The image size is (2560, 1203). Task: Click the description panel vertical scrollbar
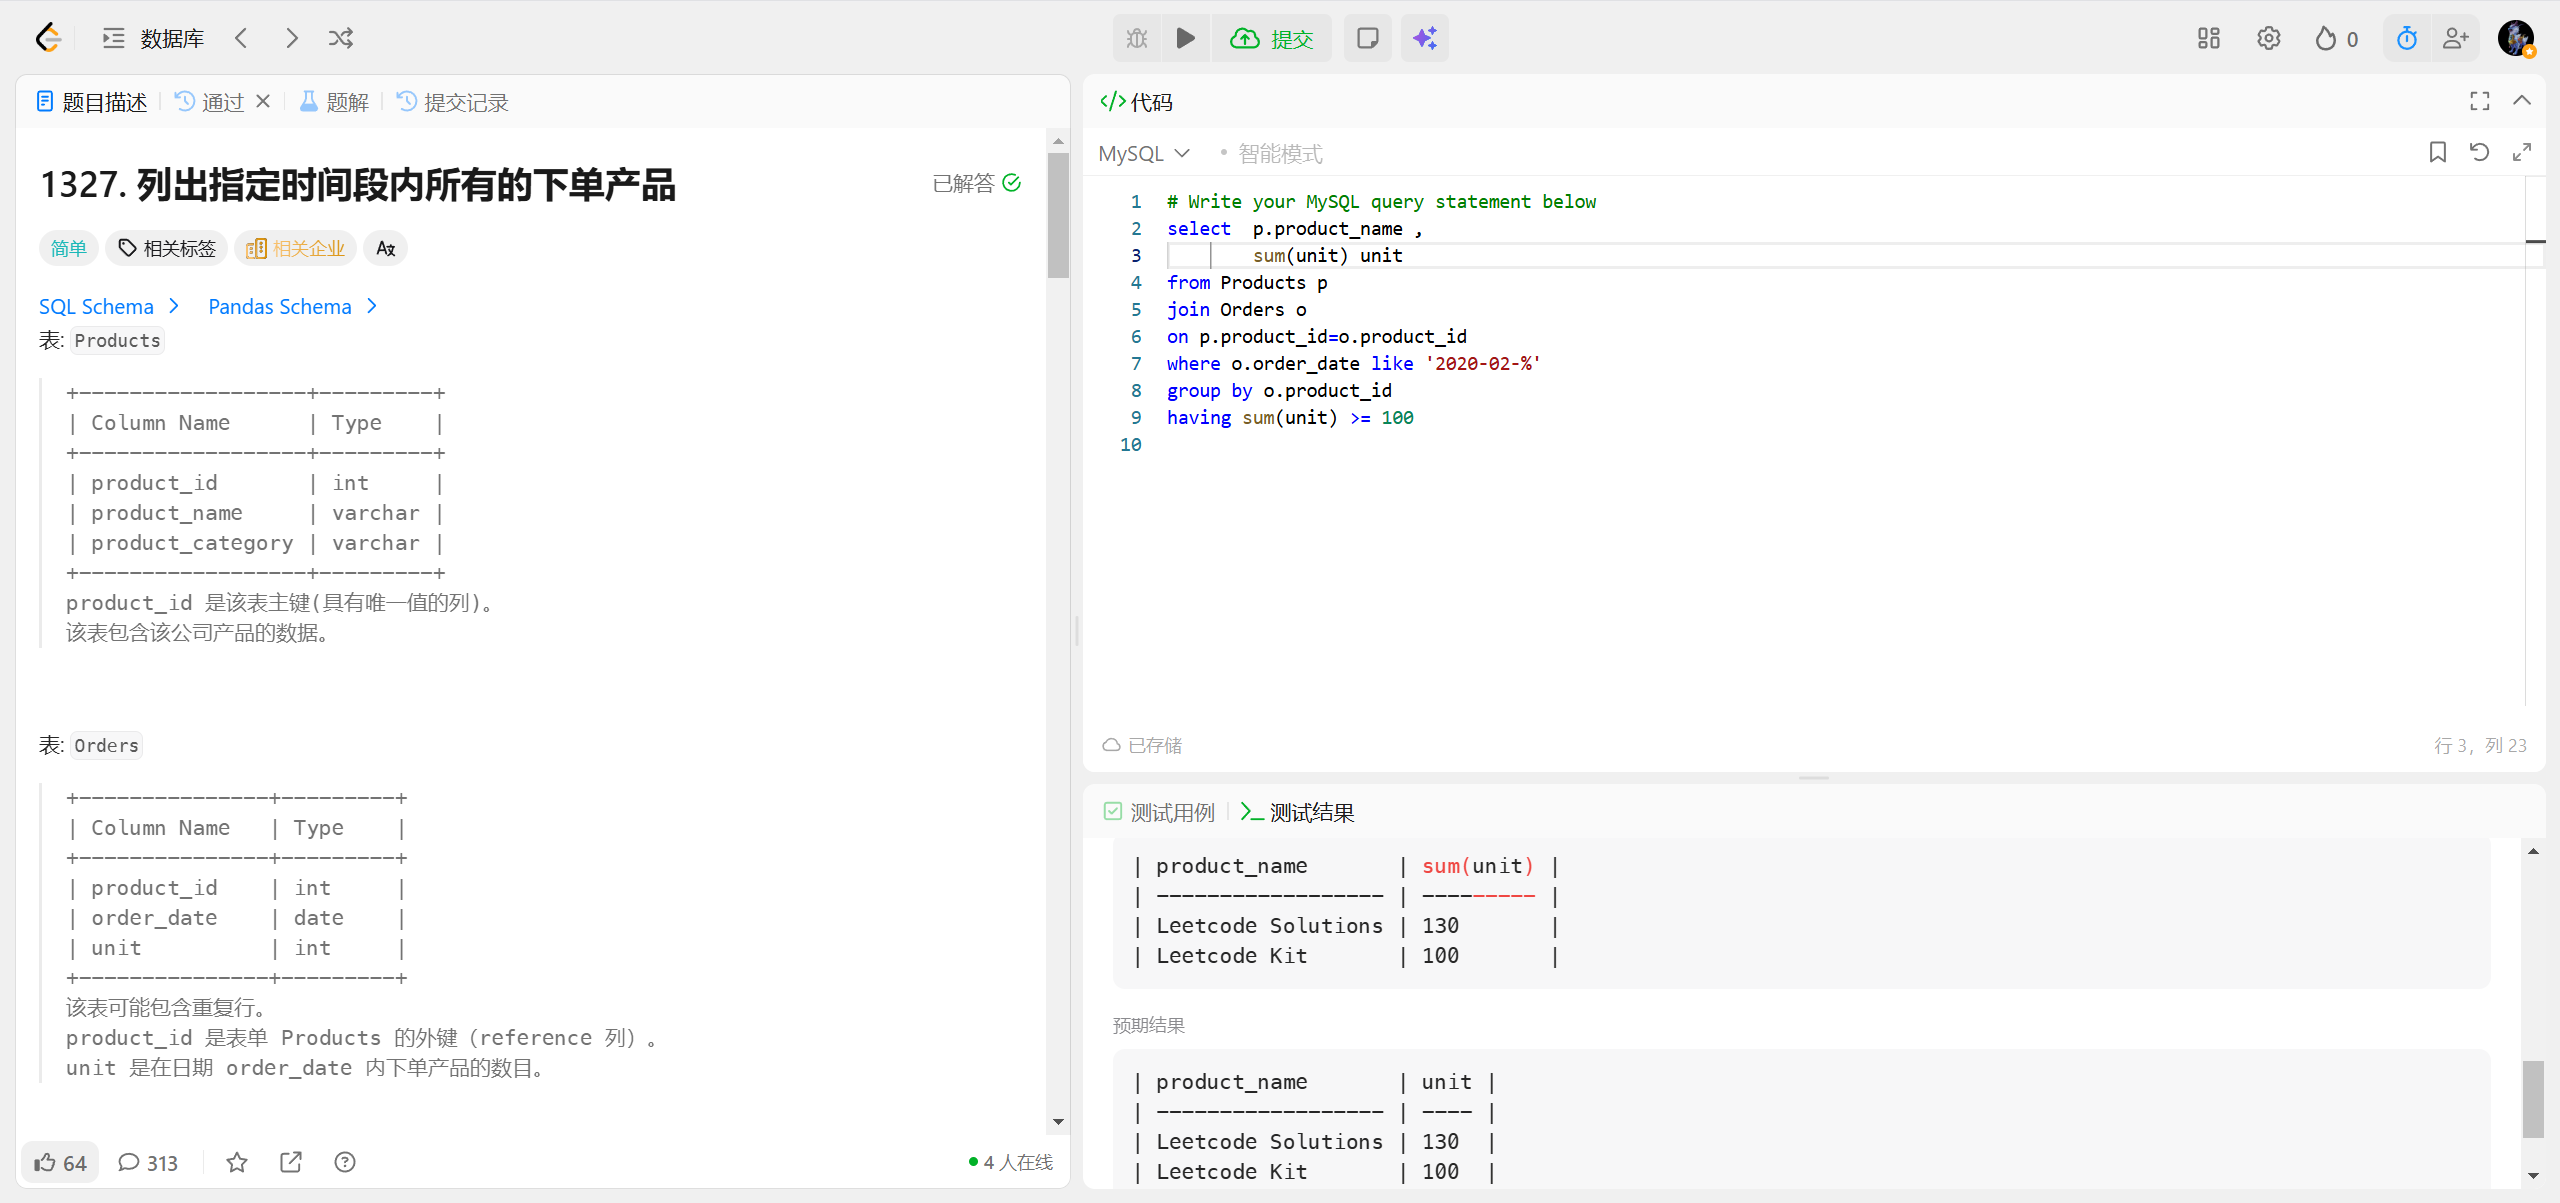1058,215
